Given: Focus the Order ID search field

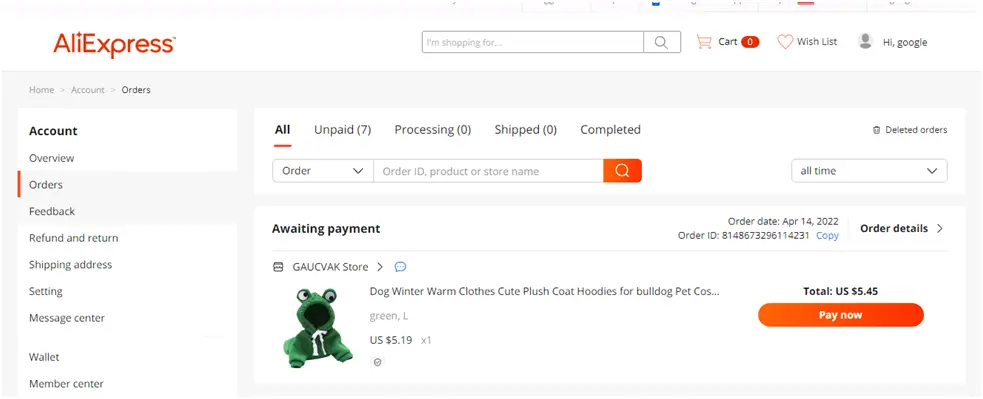Looking at the screenshot, I should (x=488, y=171).
